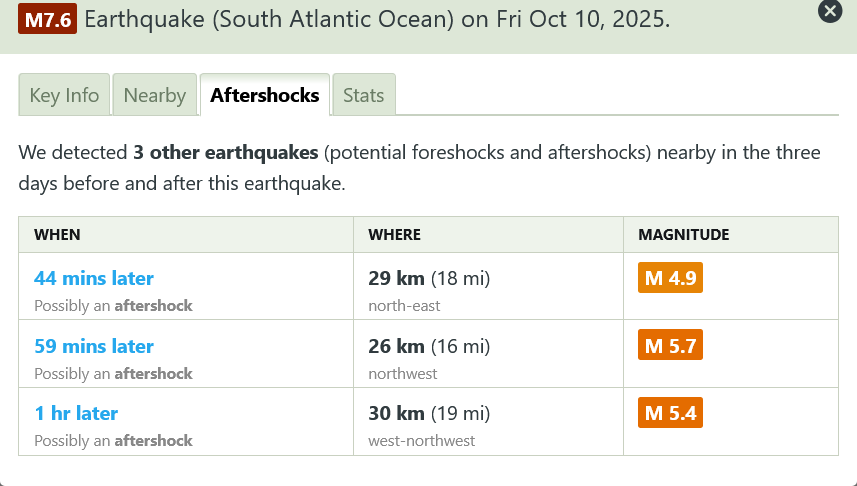Image resolution: width=857 pixels, height=486 pixels.
Task: Click the M 5.4 magnitude badge
Action: tap(670, 413)
